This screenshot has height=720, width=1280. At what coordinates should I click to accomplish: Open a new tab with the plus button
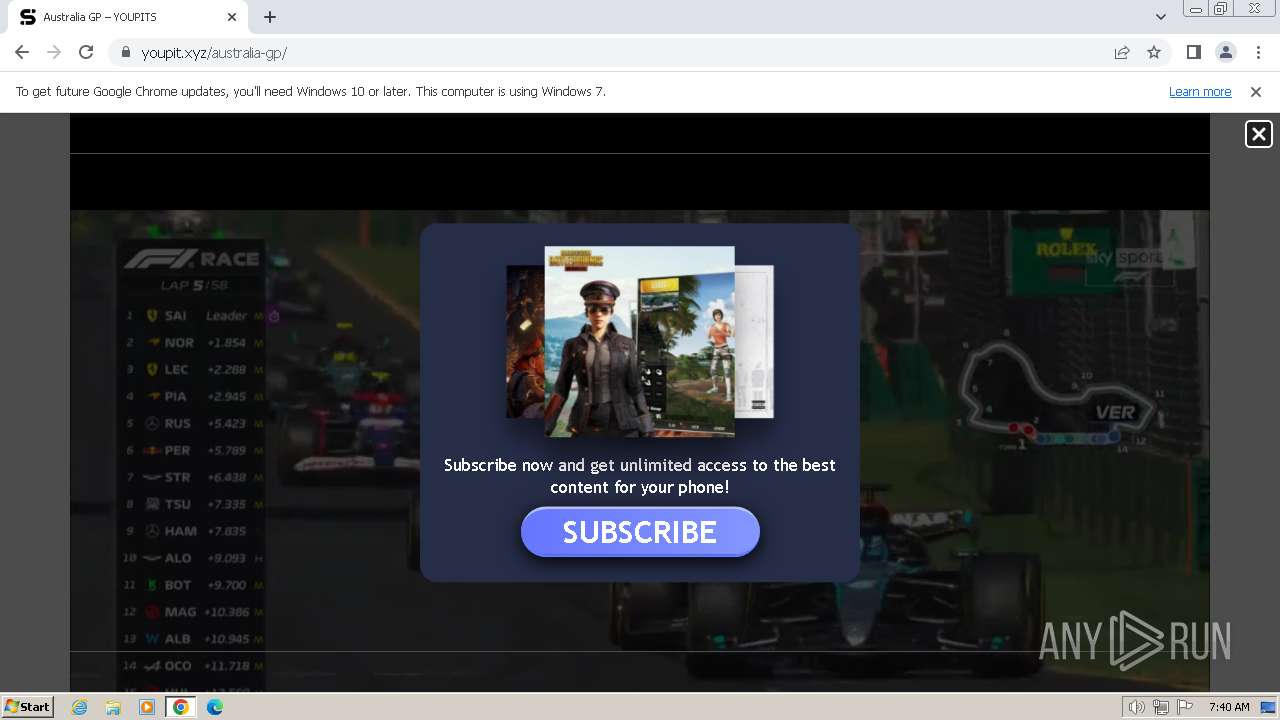[x=270, y=17]
